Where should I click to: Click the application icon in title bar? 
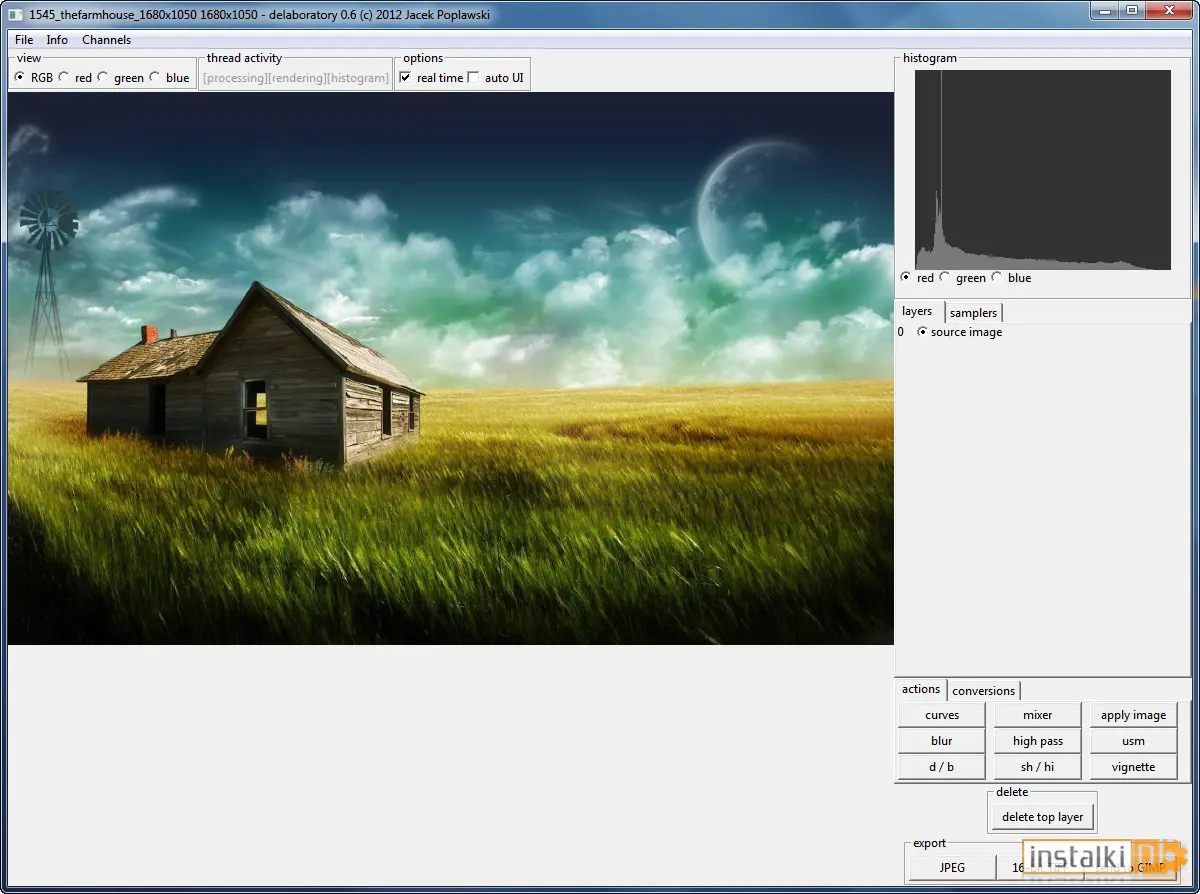point(17,14)
